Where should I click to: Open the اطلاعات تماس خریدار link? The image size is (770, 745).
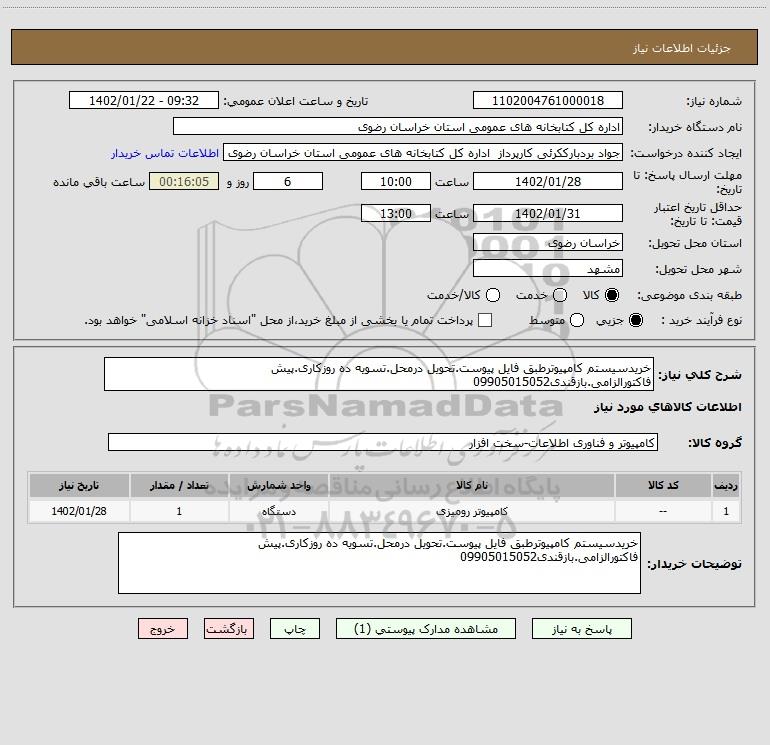point(165,153)
